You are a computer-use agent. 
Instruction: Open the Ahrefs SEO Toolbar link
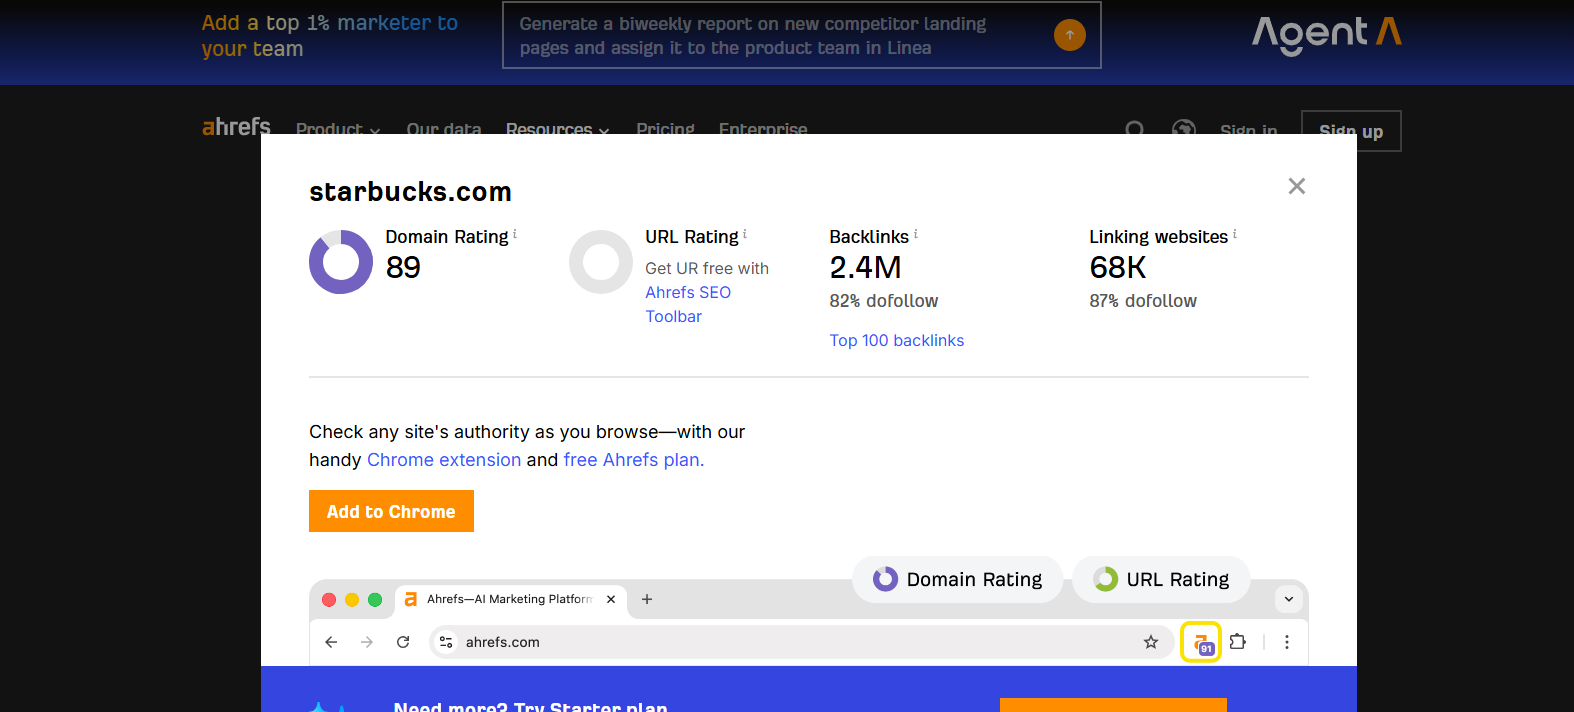pos(688,304)
